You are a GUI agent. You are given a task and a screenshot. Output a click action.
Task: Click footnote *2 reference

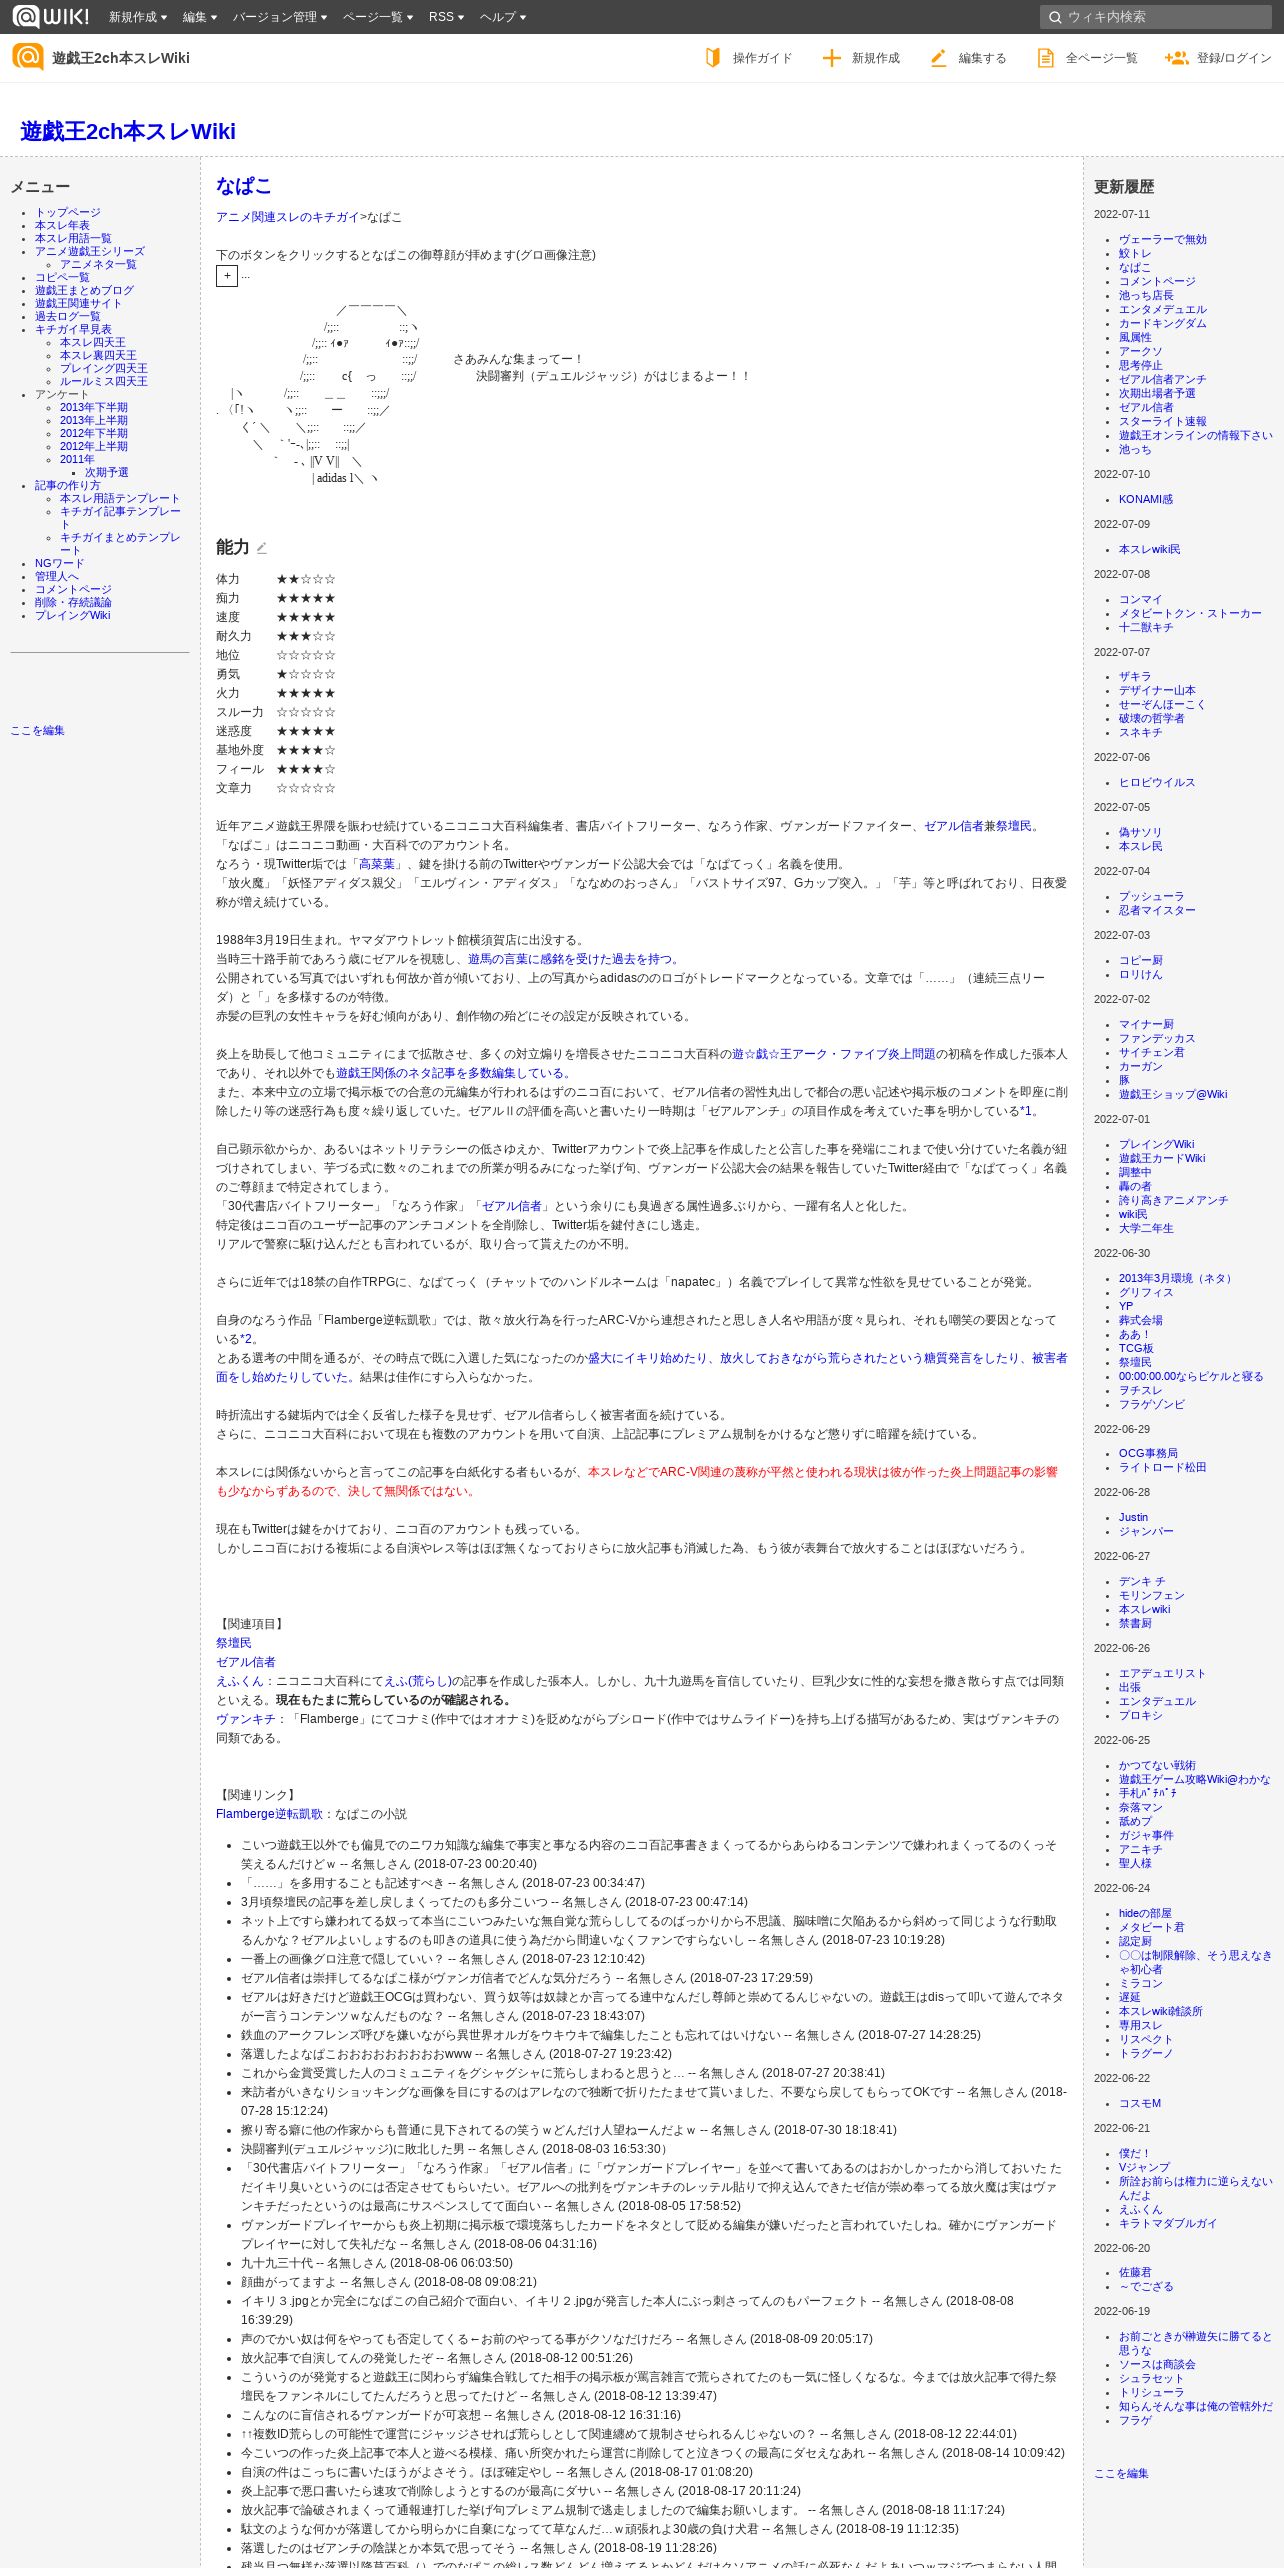point(246,1339)
